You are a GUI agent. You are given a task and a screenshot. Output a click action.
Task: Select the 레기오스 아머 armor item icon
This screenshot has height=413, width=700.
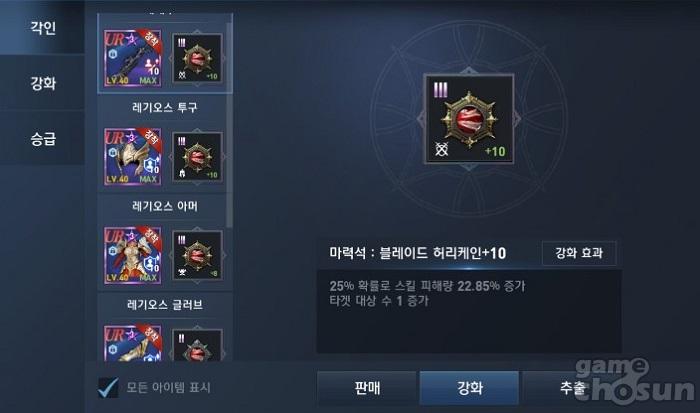click(133, 255)
